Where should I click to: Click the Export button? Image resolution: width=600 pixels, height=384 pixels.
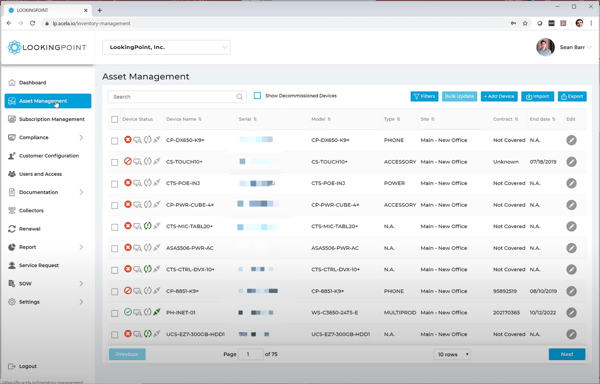click(572, 96)
